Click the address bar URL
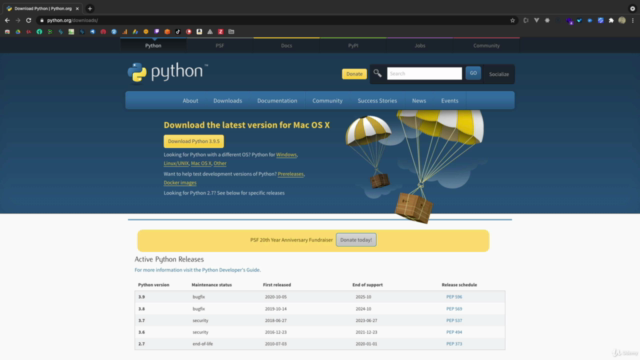The width and height of the screenshot is (640, 360). click(72, 20)
